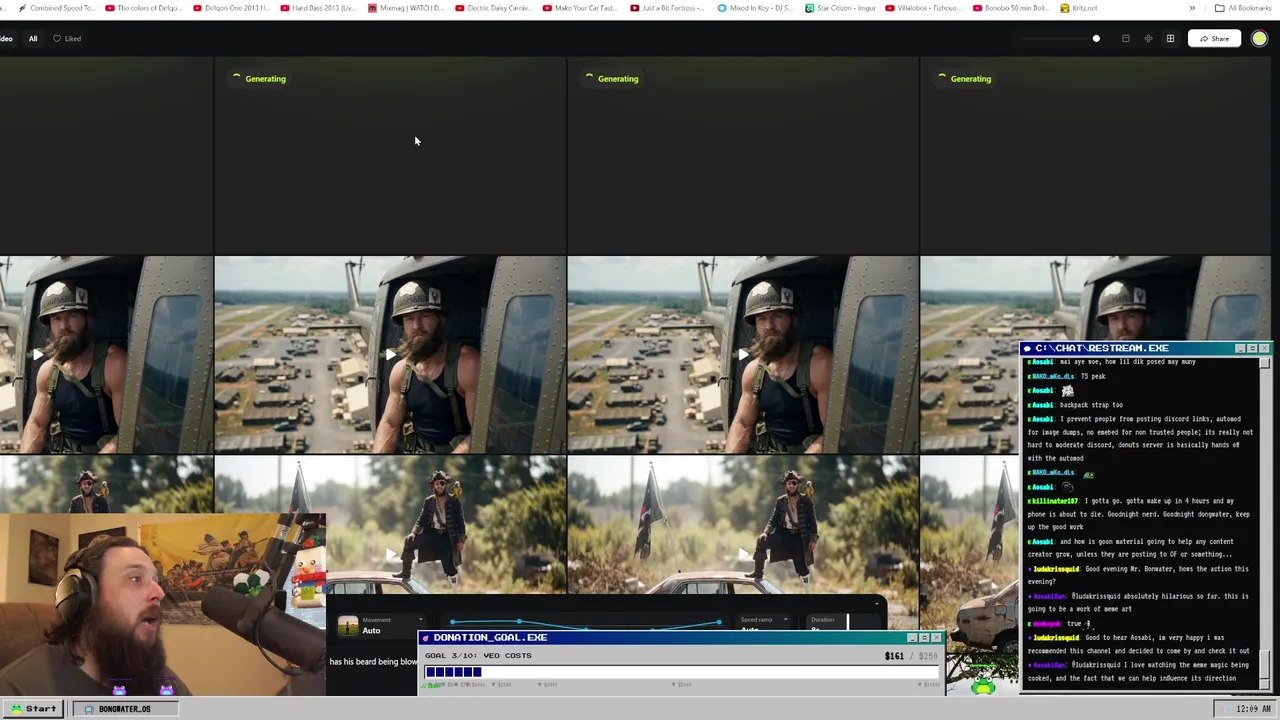The image size is (1280, 720).
Task: Open the first Generating video tile
Action: point(390,155)
